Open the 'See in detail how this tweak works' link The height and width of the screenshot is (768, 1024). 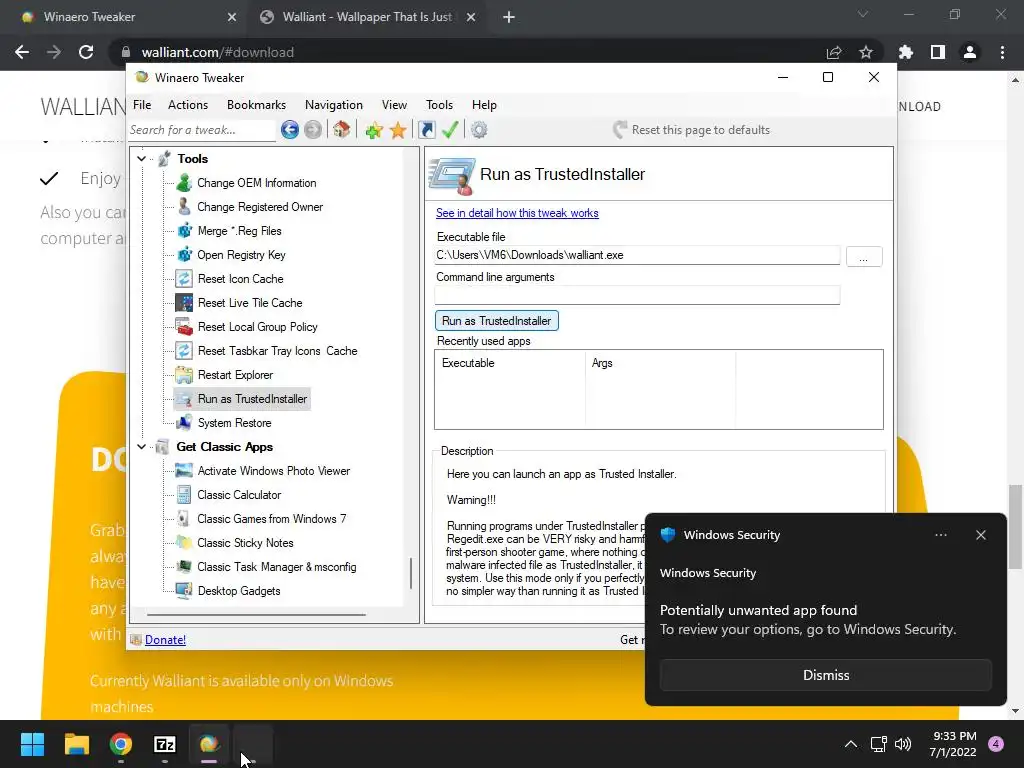517,213
